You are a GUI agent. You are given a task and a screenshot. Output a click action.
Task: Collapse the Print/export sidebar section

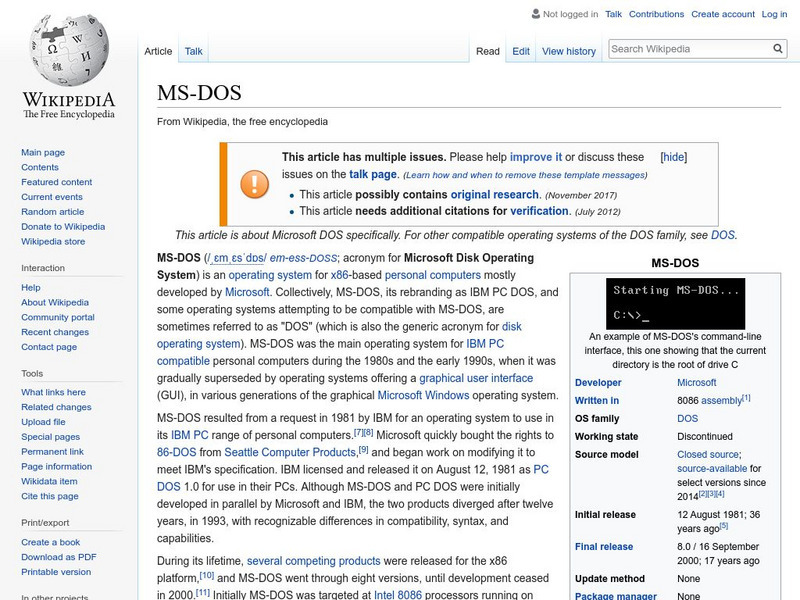point(45,521)
